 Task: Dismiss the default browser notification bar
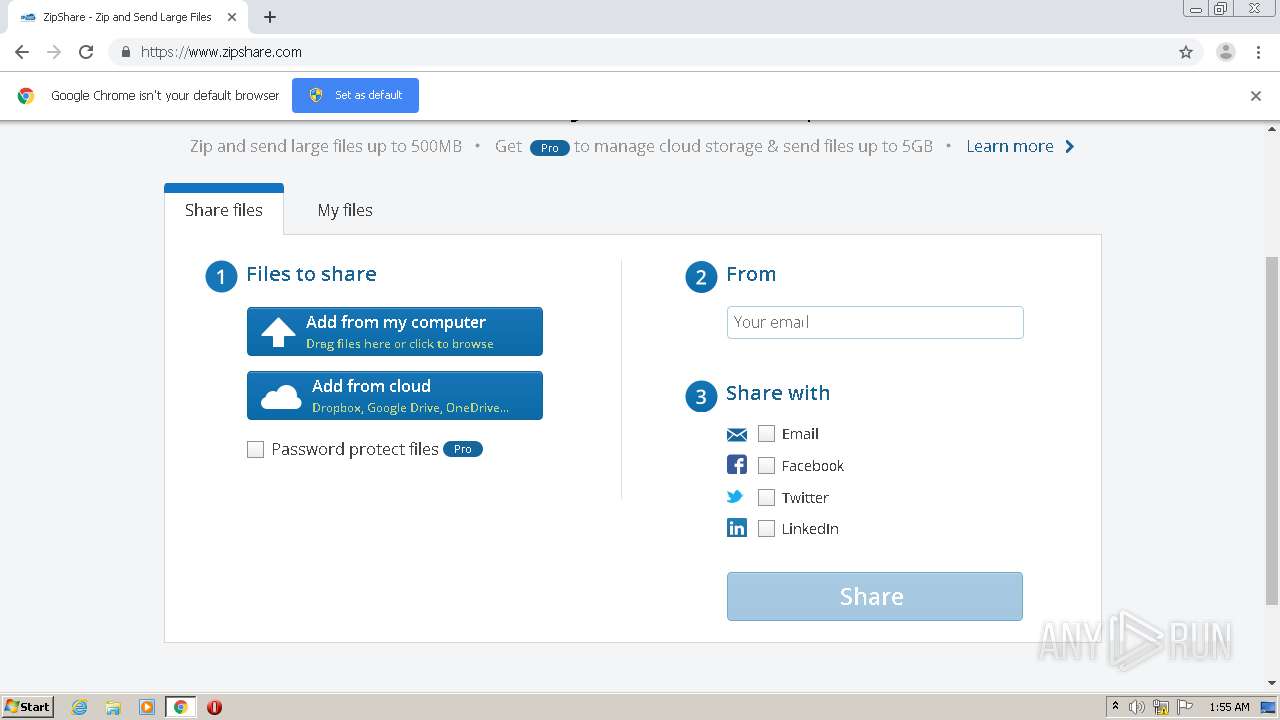pos(1256,96)
